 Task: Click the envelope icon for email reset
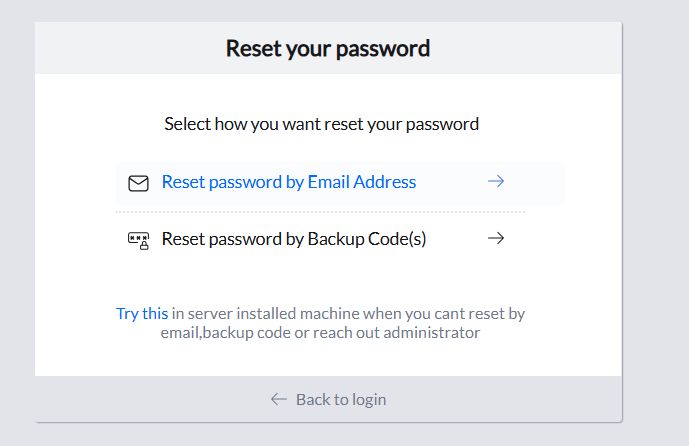coord(138,183)
